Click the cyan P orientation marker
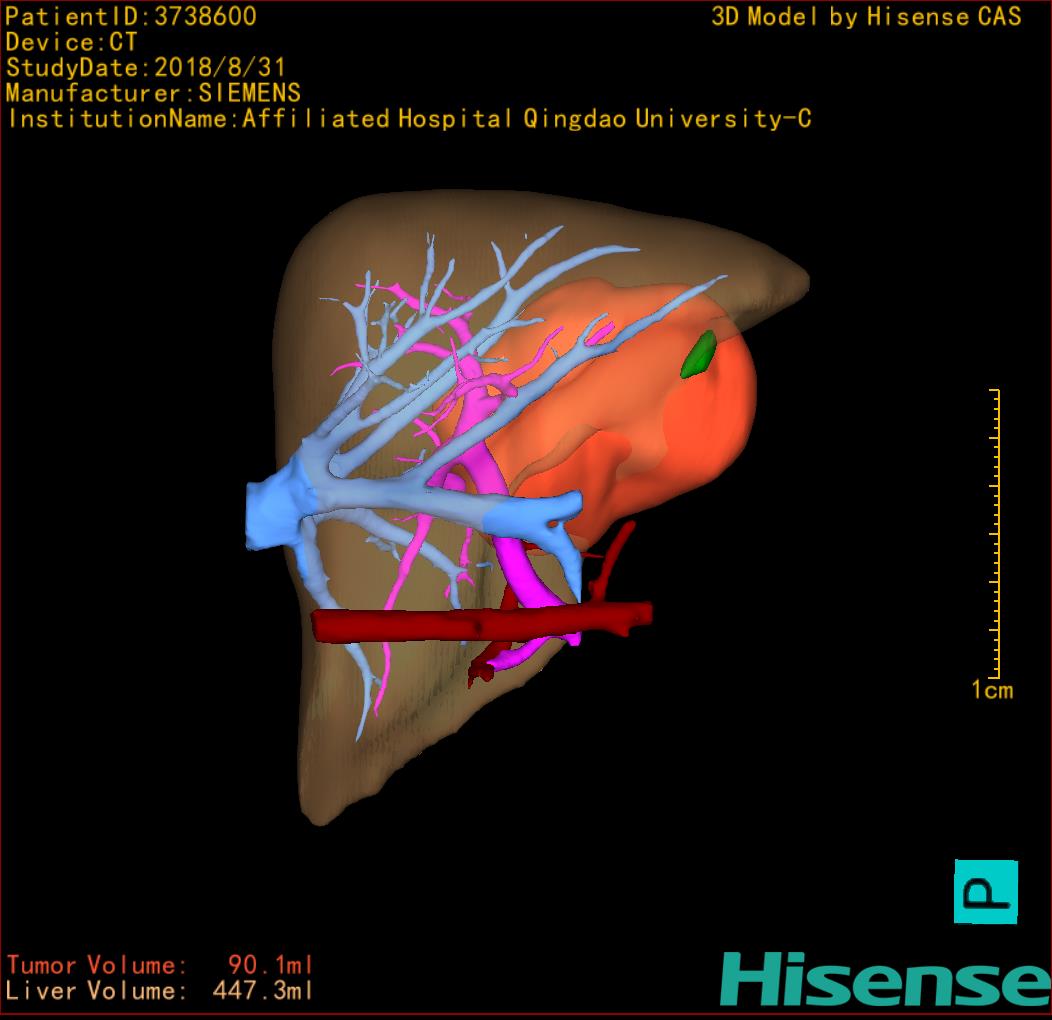 [986, 890]
